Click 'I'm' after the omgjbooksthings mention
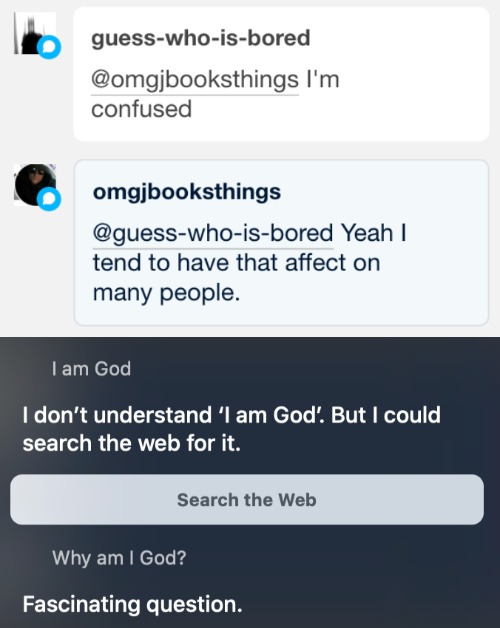The image size is (500, 628). pyautogui.click(x=323, y=79)
